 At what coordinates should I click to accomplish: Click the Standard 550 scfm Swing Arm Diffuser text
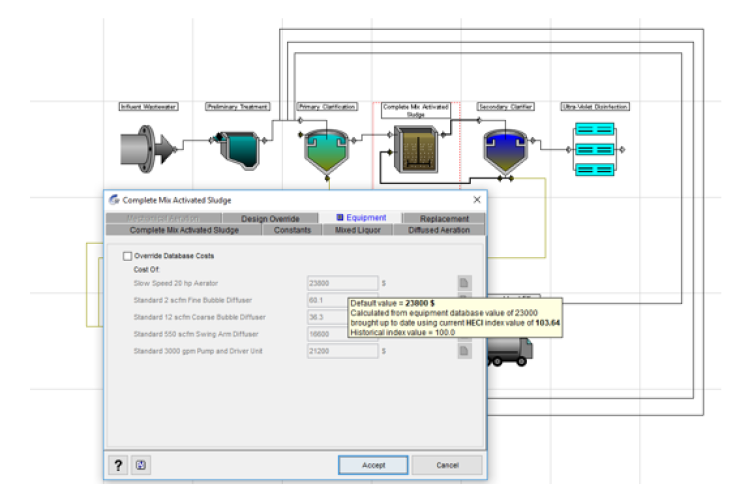[196, 334]
